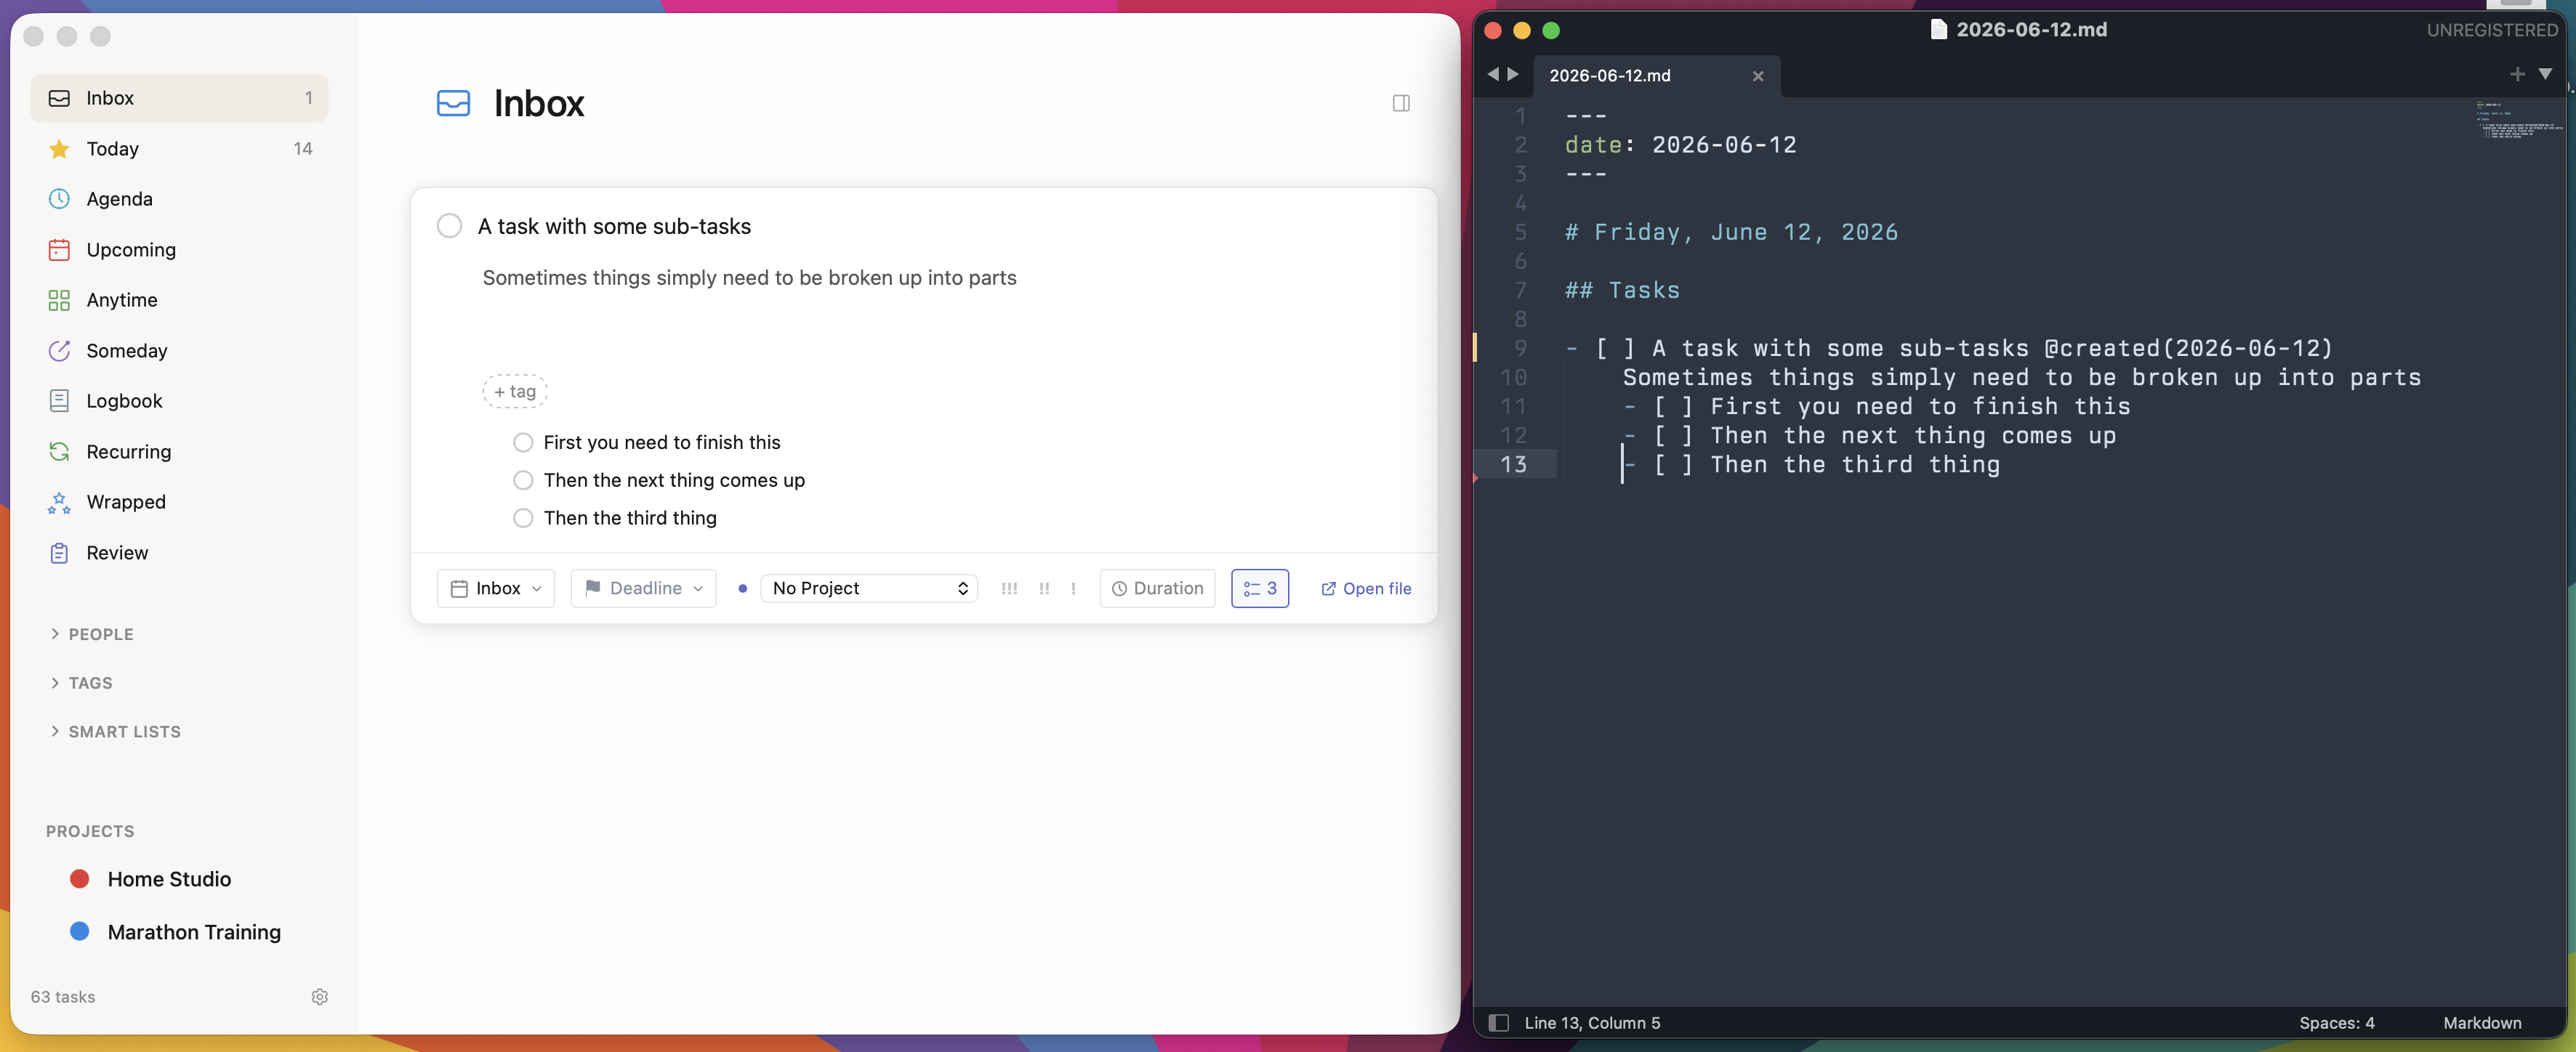
Task: Click 'date: 2026-06-12' line in editor
Action: [x=1680, y=145]
